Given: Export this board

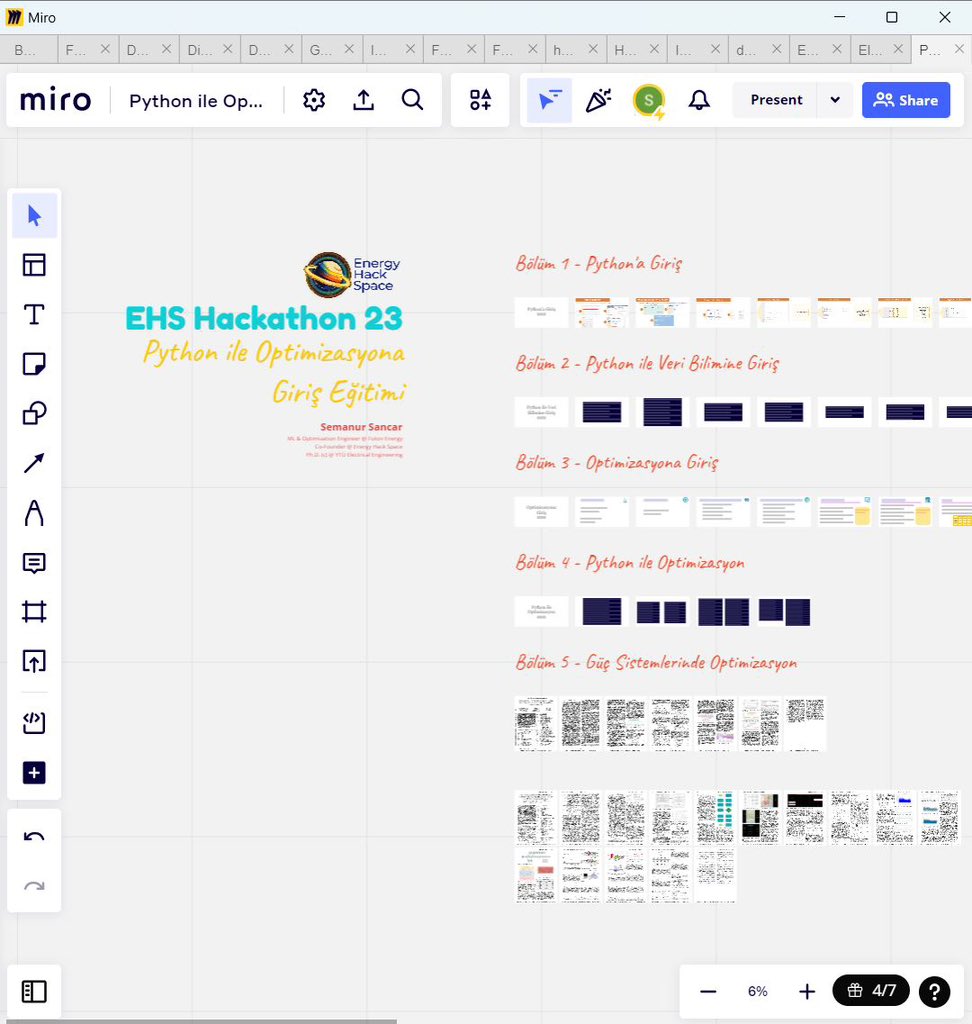Looking at the screenshot, I should (364, 100).
